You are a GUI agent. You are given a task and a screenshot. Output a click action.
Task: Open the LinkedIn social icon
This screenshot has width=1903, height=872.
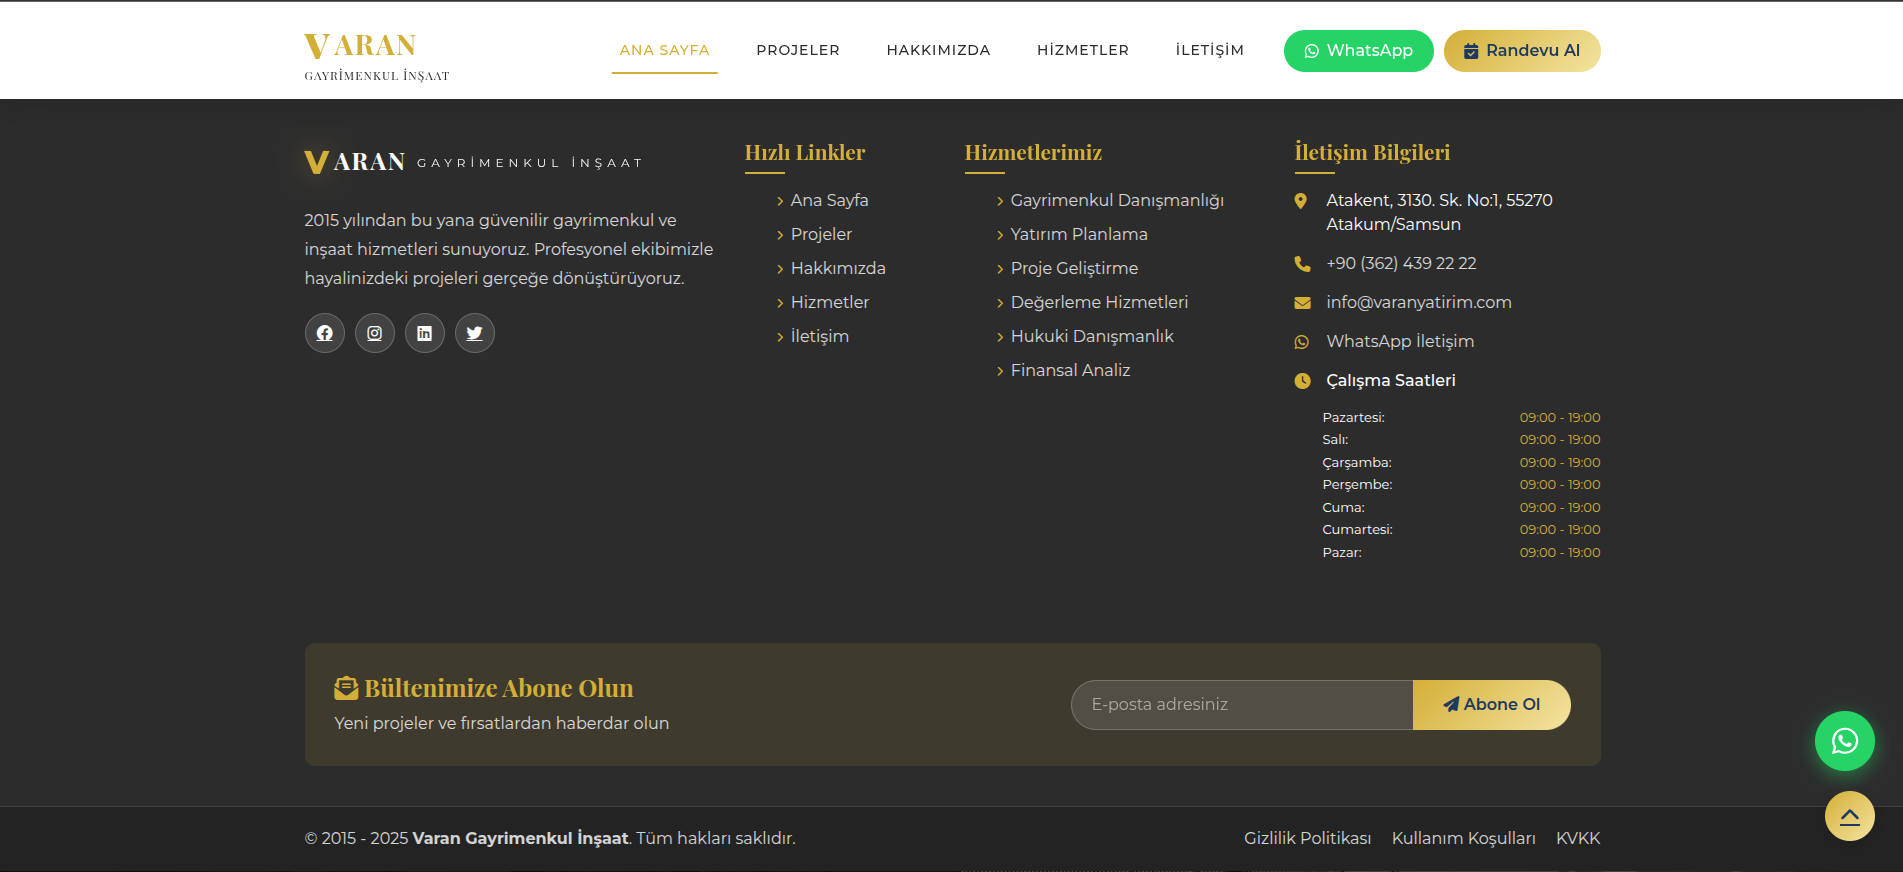[x=425, y=333]
